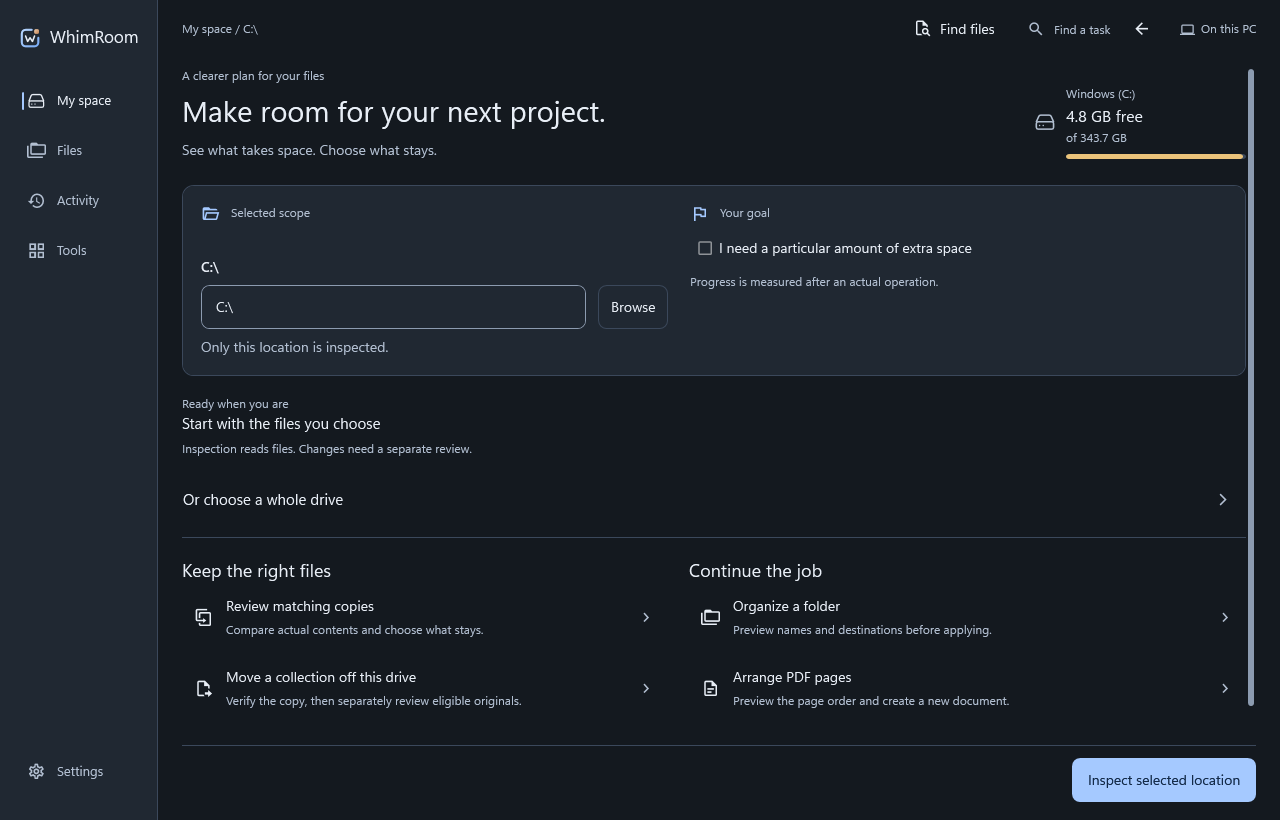
Task: Click the Browse button
Action: (x=633, y=307)
